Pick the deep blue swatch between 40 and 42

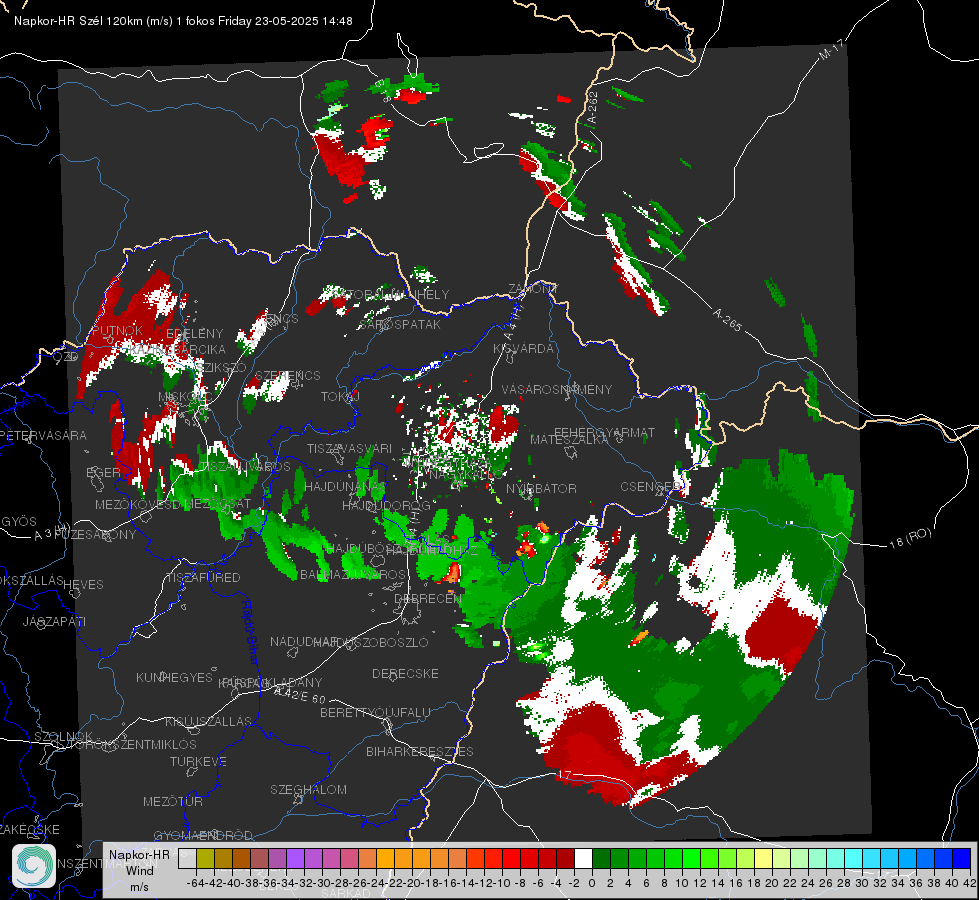[x=962, y=858]
